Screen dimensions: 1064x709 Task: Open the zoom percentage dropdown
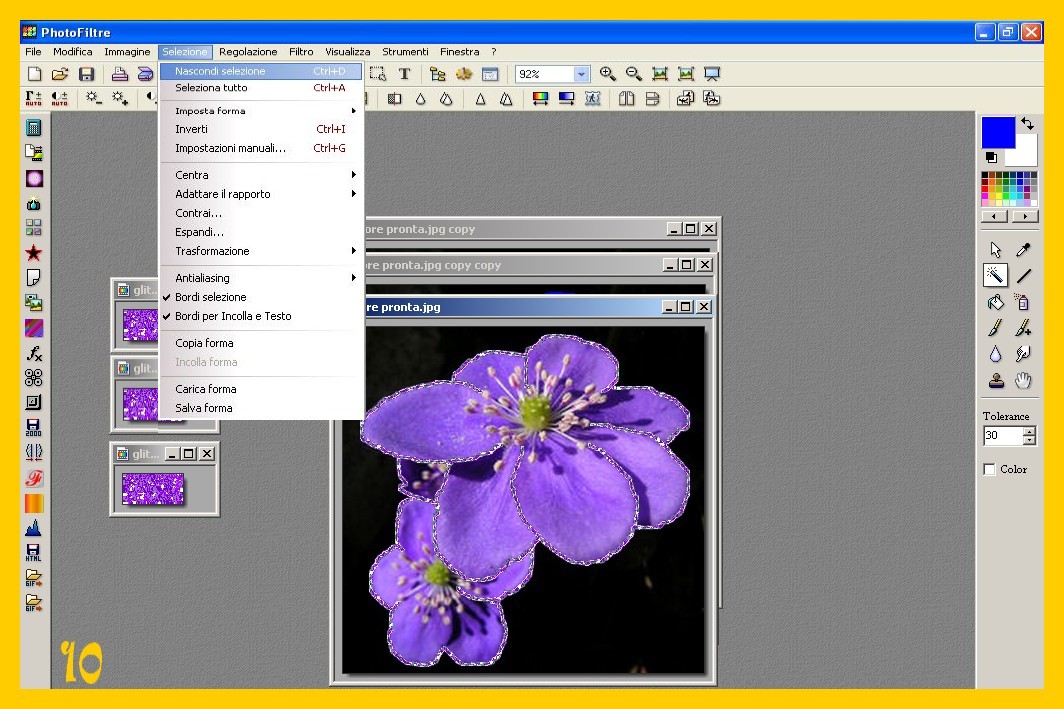click(582, 74)
